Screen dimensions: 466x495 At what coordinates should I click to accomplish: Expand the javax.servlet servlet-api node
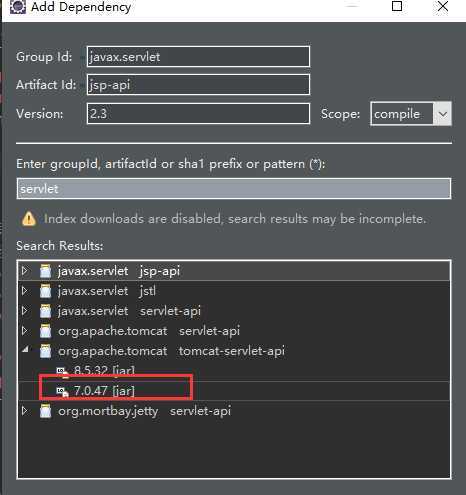[x=25, y=311]
